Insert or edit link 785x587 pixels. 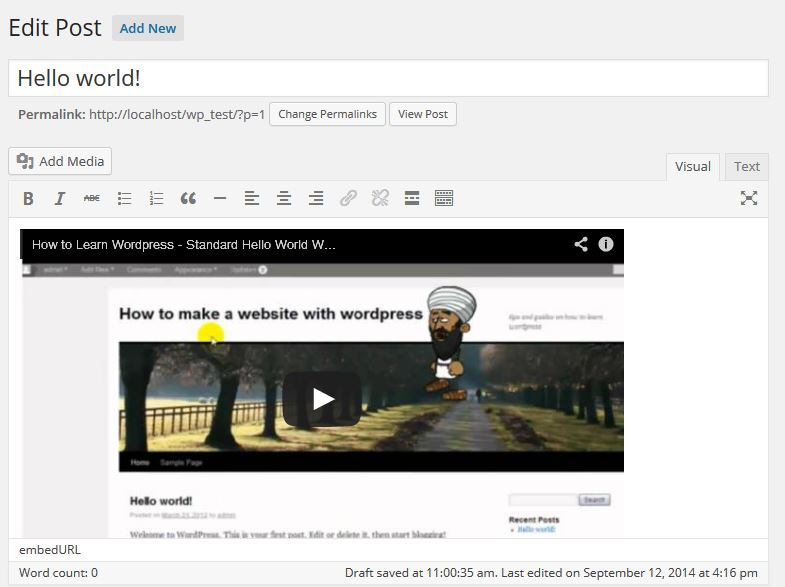coord(348,199)
